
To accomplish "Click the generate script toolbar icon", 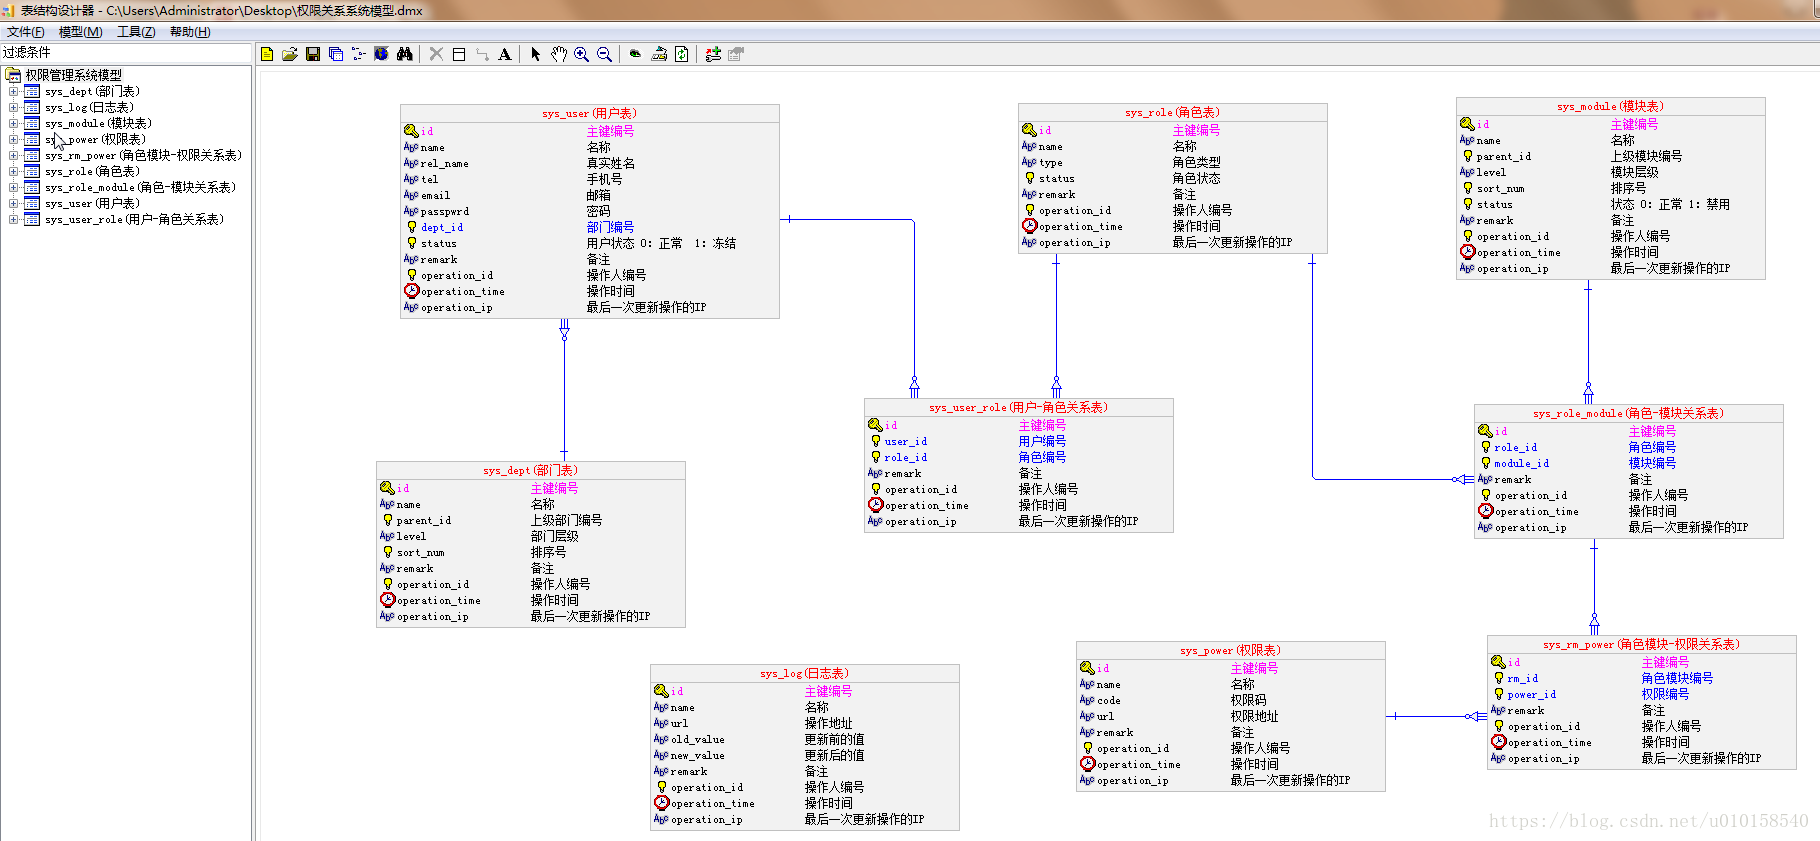I will point(659,54).
